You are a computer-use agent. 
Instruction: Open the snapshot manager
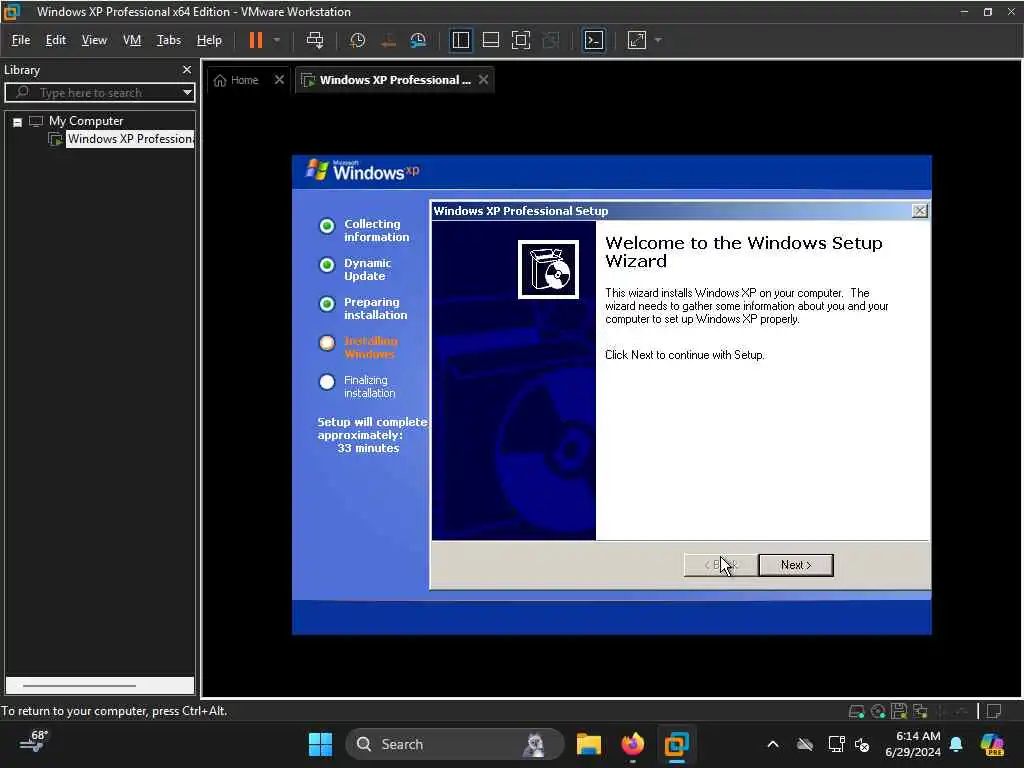[x=418, y=40]
